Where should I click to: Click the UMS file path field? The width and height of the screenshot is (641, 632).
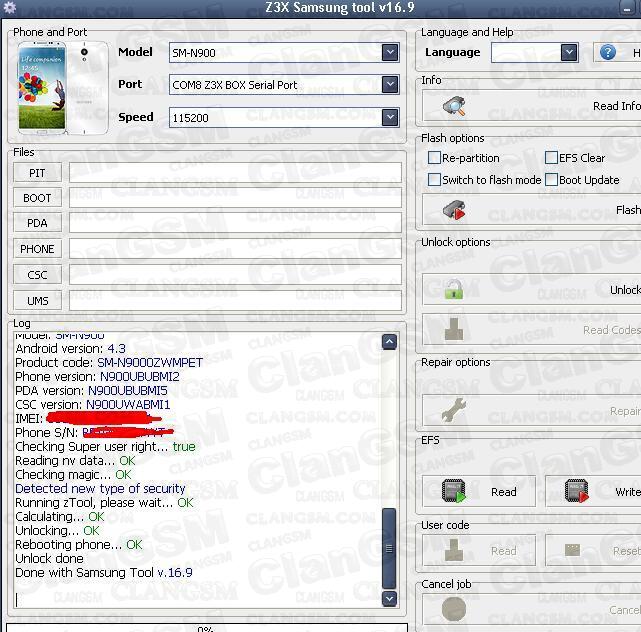tap(235, 301)
